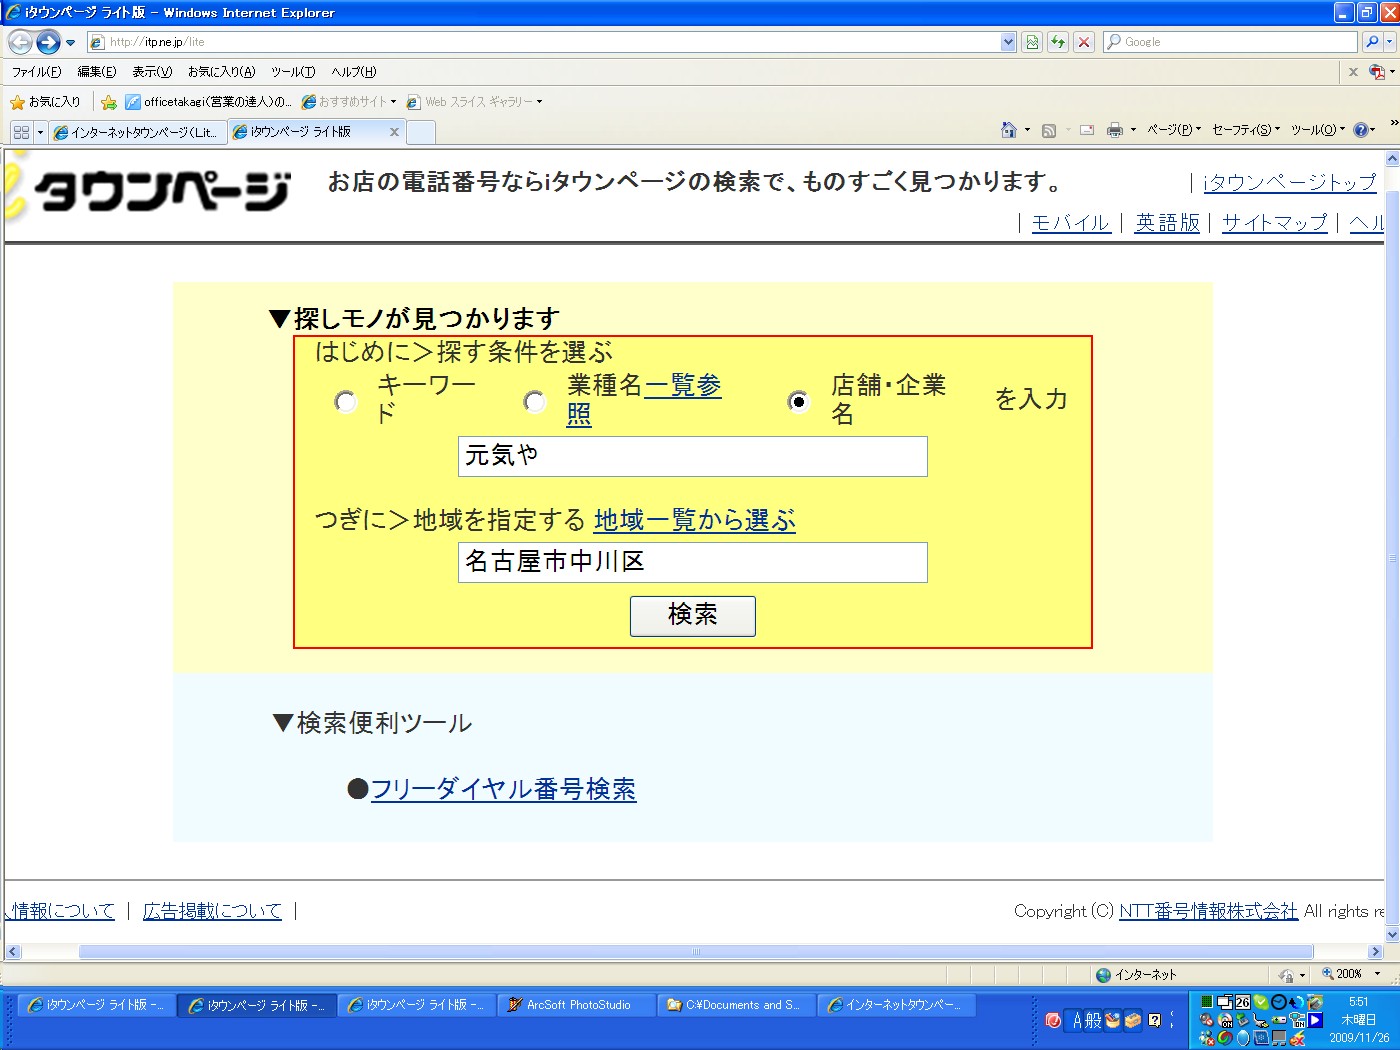Expand the おすすめサイト favorites dropdown
The width and height of the screenshot is (1400, 1050).
coord(394,102)
